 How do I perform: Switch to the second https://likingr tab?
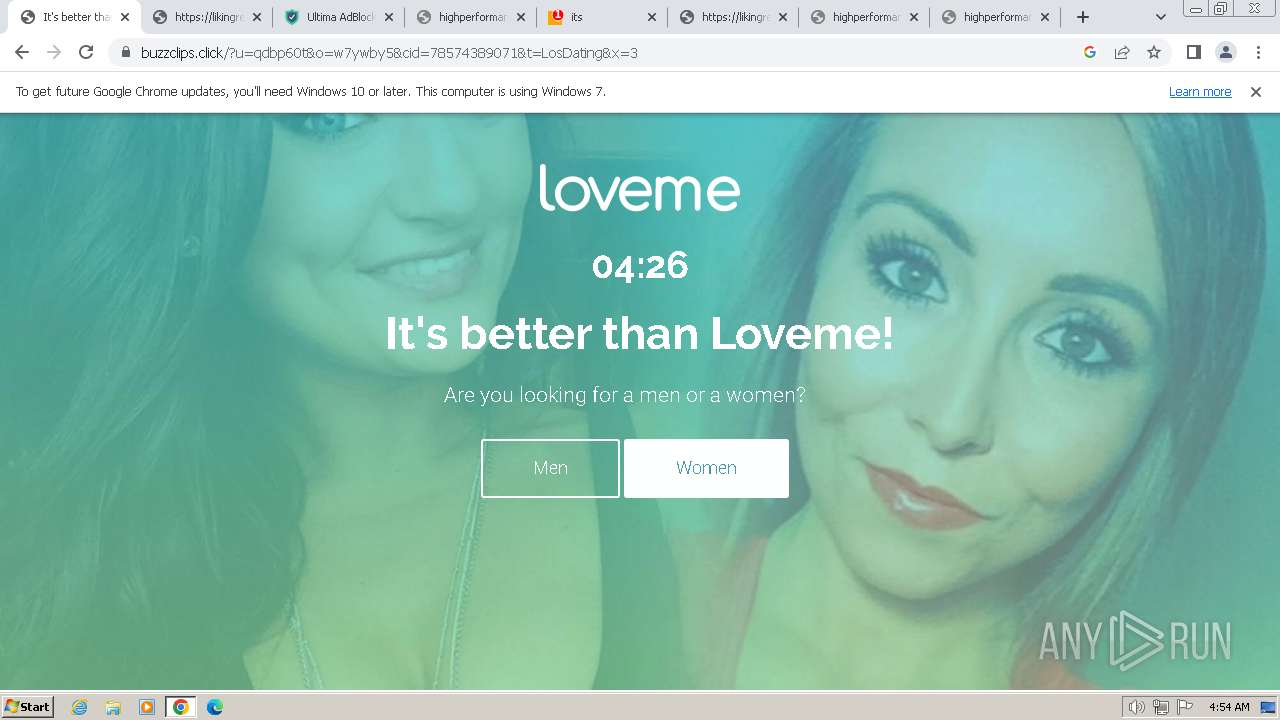click(734, 17)
